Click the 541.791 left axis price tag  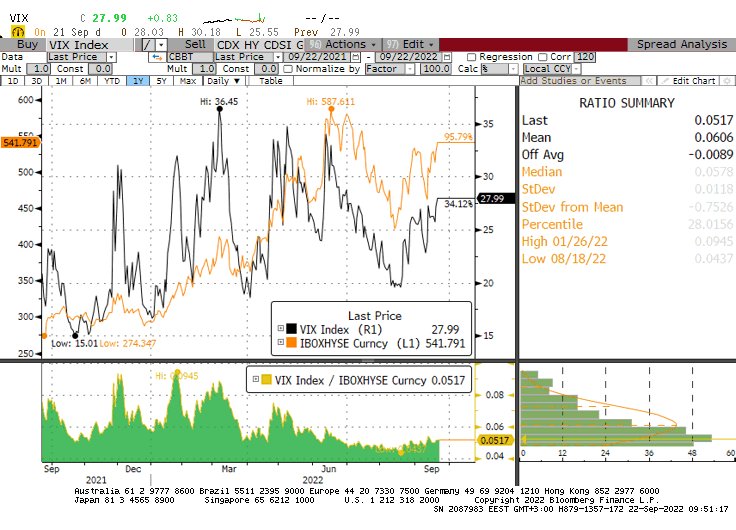(20, 142)
